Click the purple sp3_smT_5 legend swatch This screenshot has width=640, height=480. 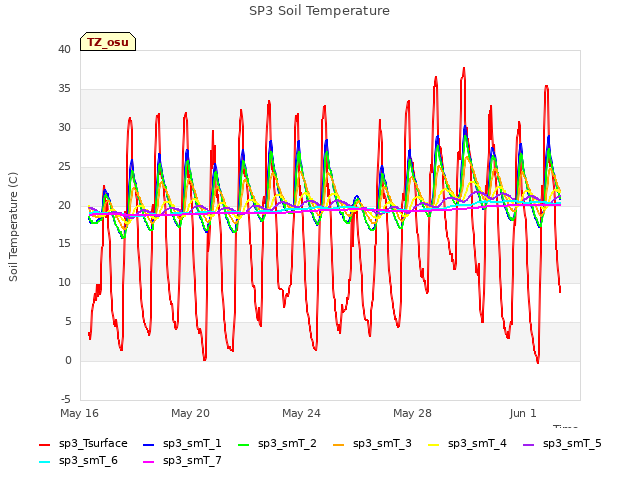point(529,444)
